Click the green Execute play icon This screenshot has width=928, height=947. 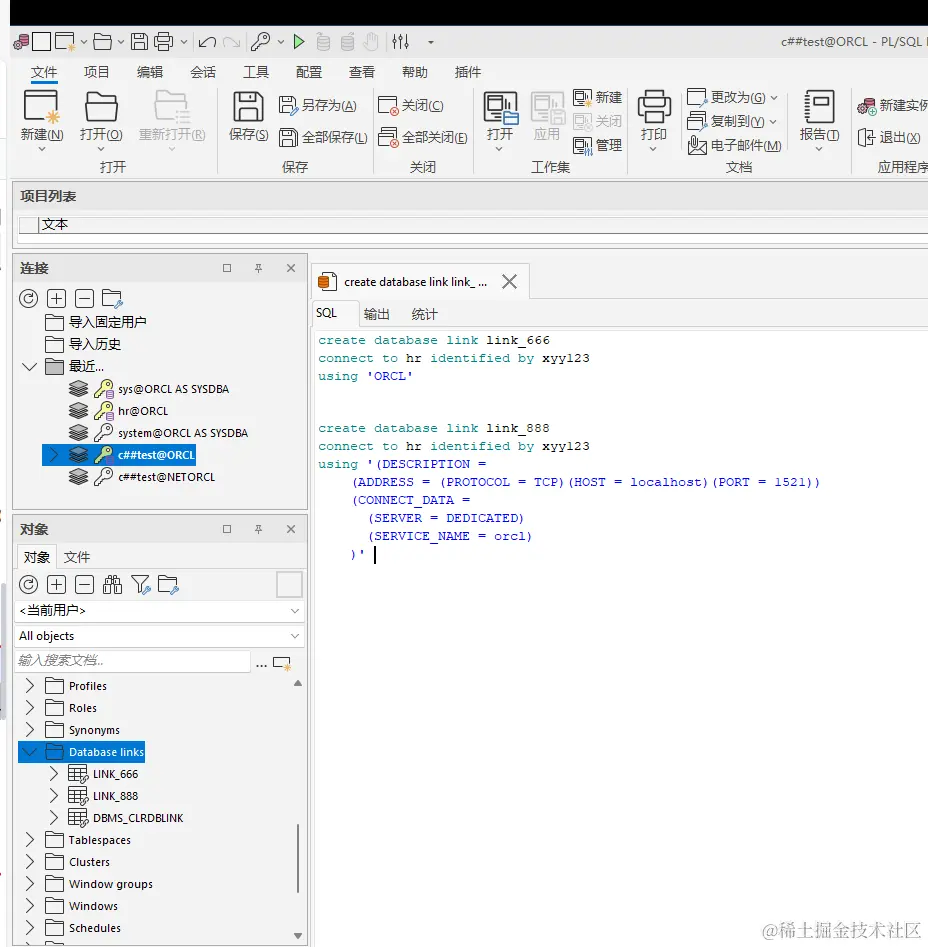pyautogui.click(x=299, y=42)
